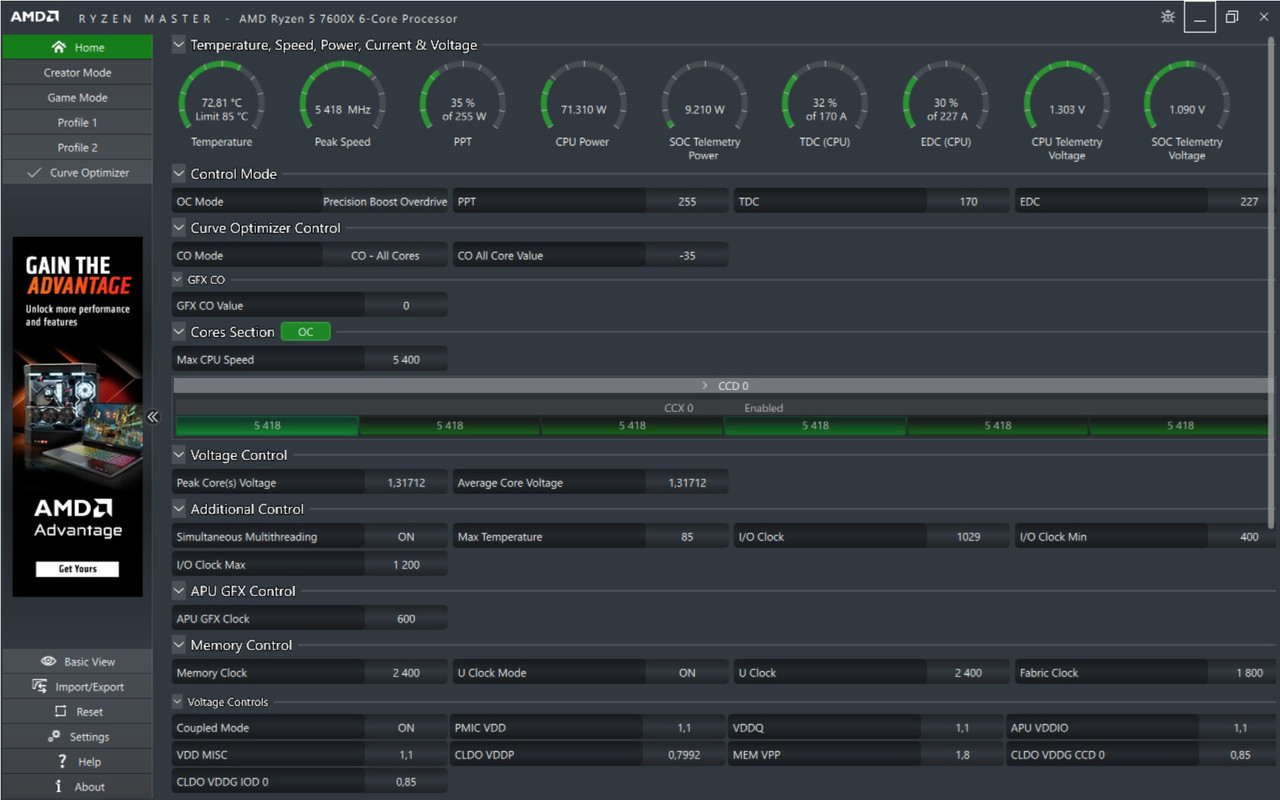This screenshot has height=800, width=1280.
Task: Click the Settings gear icon
Action: (x=54, y=736)
